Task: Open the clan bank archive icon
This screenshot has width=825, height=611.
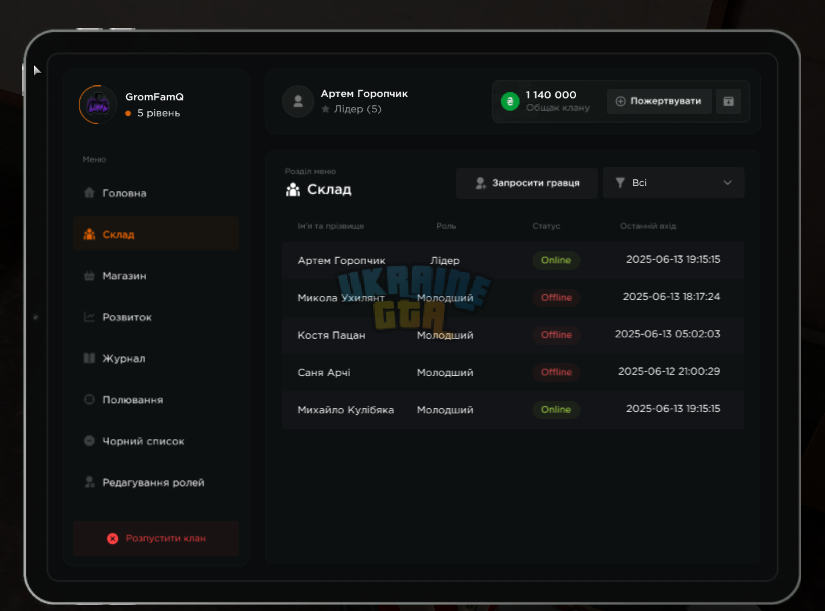Action: click(728, 101)
